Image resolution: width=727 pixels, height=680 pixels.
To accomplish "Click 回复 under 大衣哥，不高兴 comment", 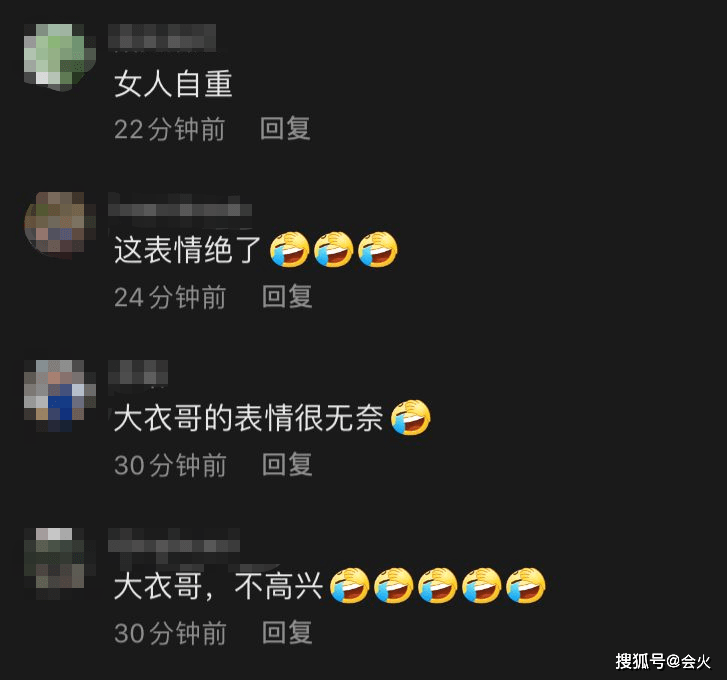I will point(287,633).
